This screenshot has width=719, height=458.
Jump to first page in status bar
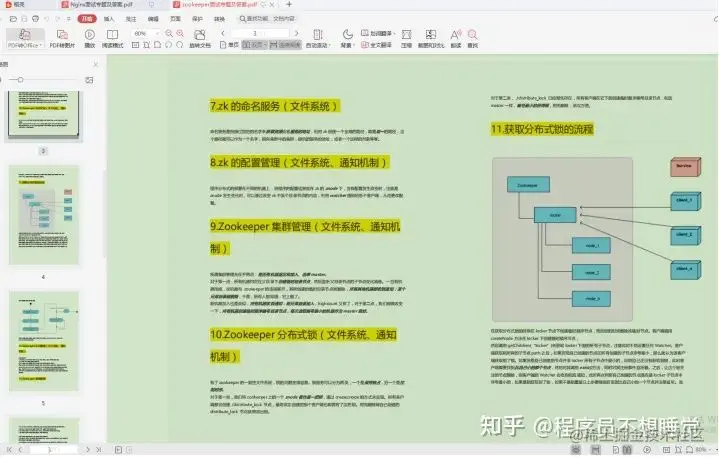coord(9,450)
